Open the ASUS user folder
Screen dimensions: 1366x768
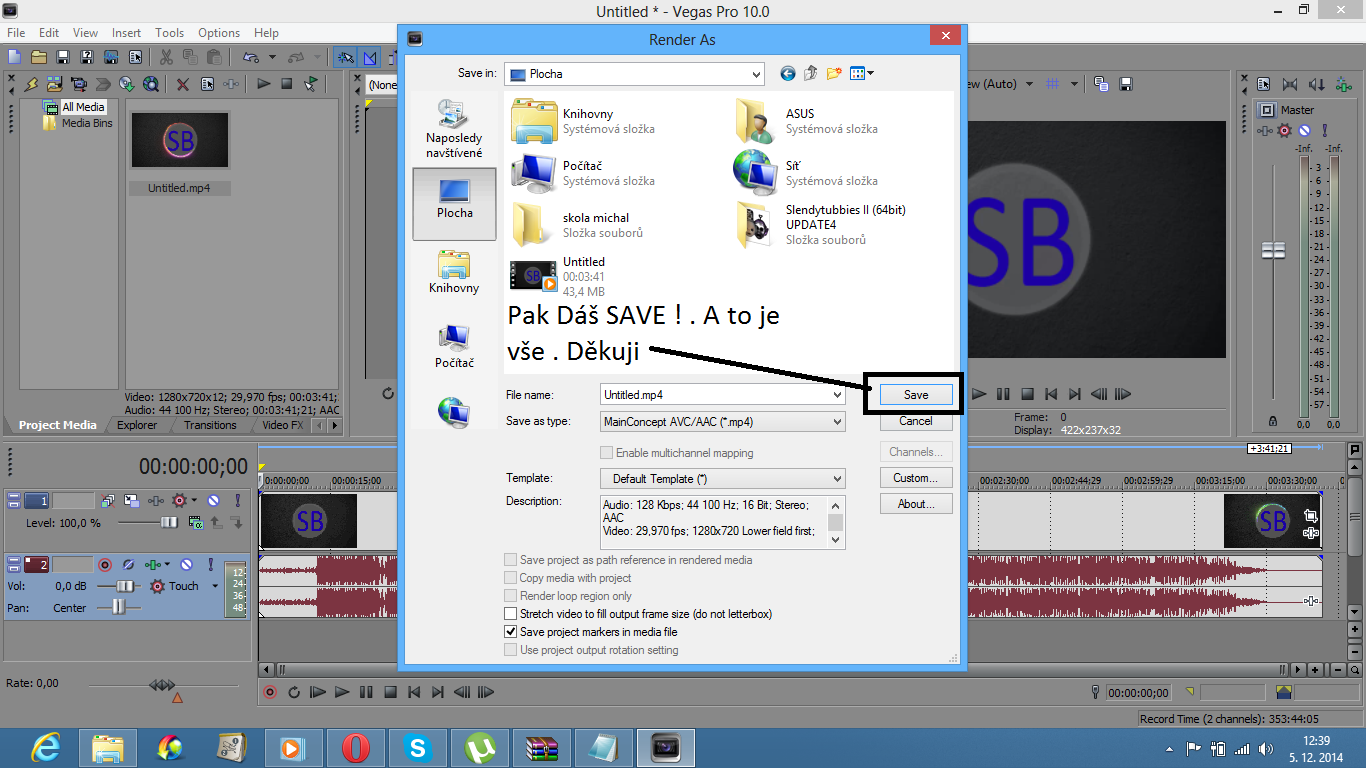(x=755, y=121)
